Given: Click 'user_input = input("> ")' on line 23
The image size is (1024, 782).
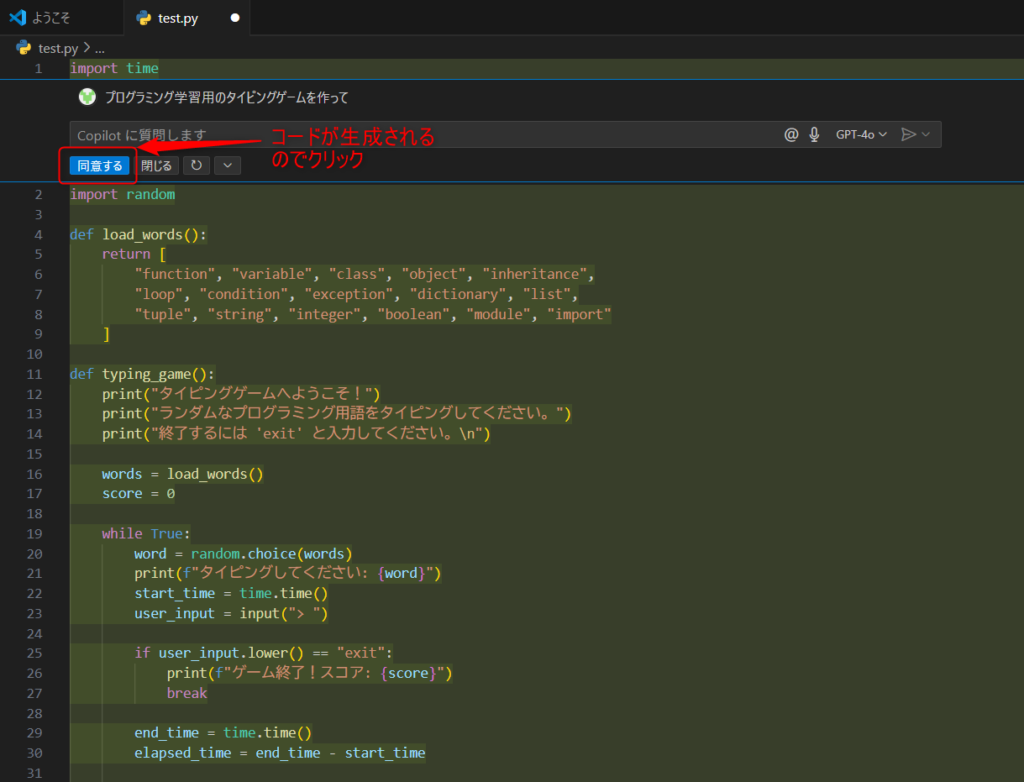Looking at the screenshot, I should 231,613.
